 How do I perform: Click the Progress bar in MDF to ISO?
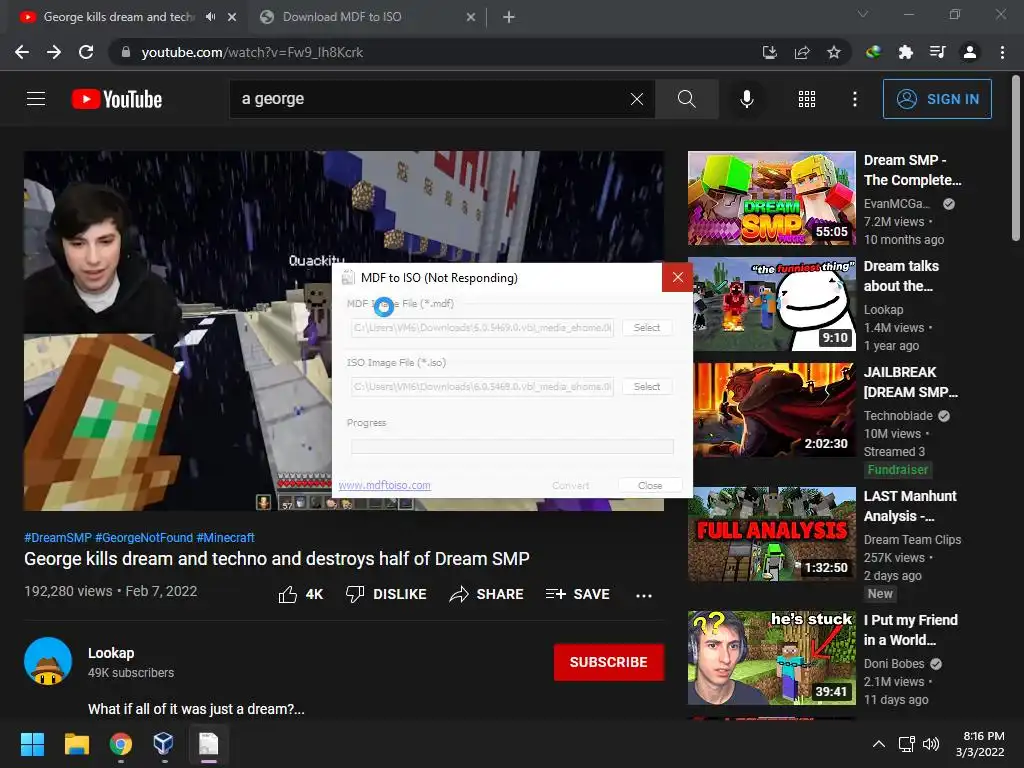click(512, 446)
